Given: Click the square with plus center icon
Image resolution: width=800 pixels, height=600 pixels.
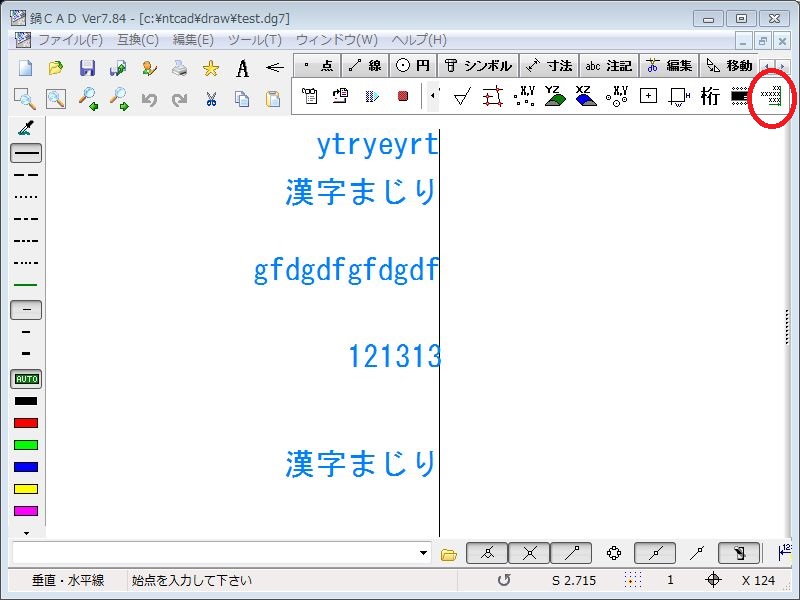Looking at the screenshot, I should tap(648, 95).
